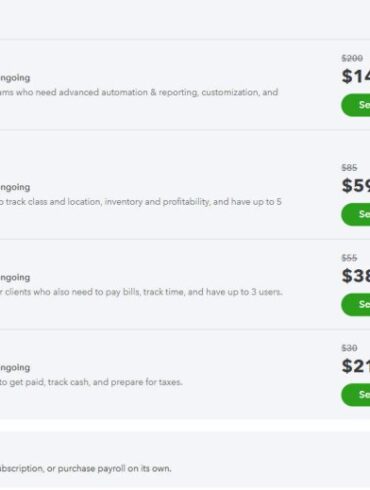This screenshot has width=370, height=490.
Task: Click the large discounted price starting with $38
Action: [356, 276]
